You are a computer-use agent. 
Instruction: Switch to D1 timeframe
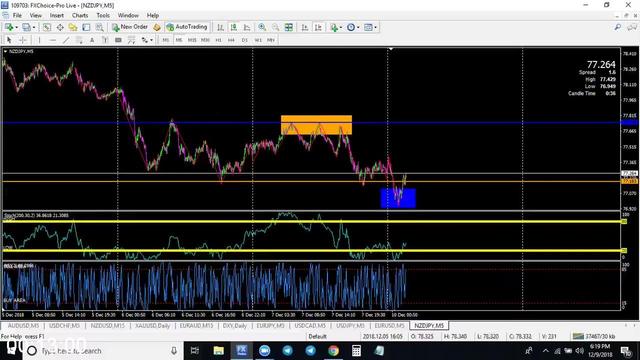tap(244, 40)
